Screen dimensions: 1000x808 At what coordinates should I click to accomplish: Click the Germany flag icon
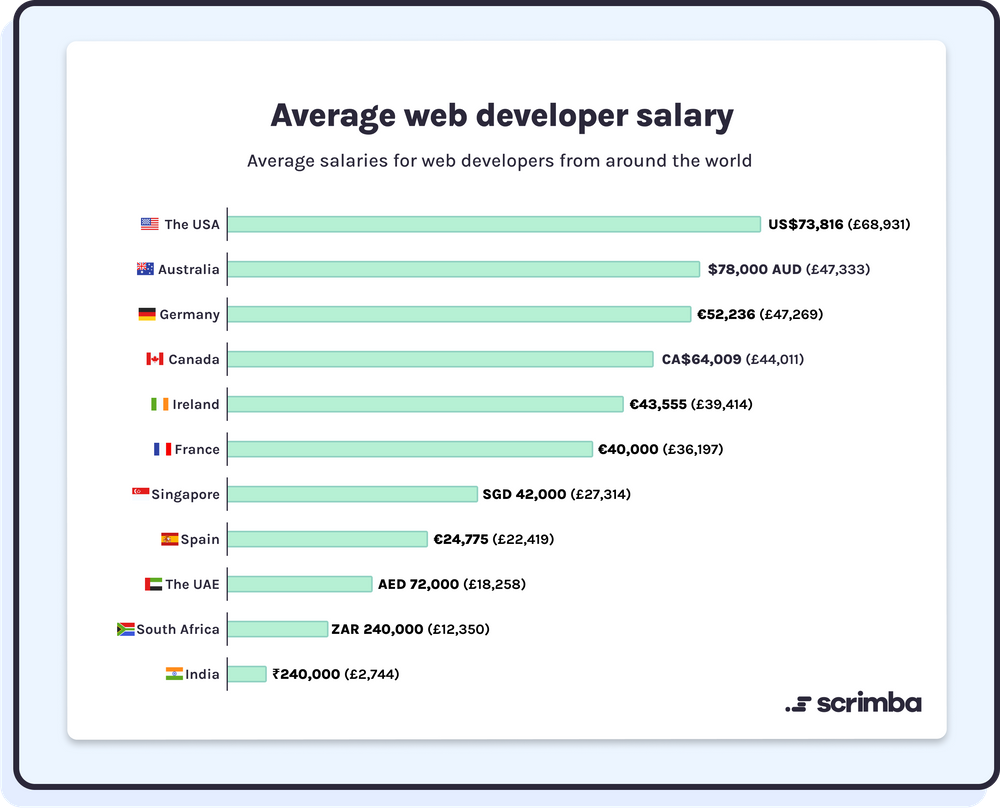(147, 314)
